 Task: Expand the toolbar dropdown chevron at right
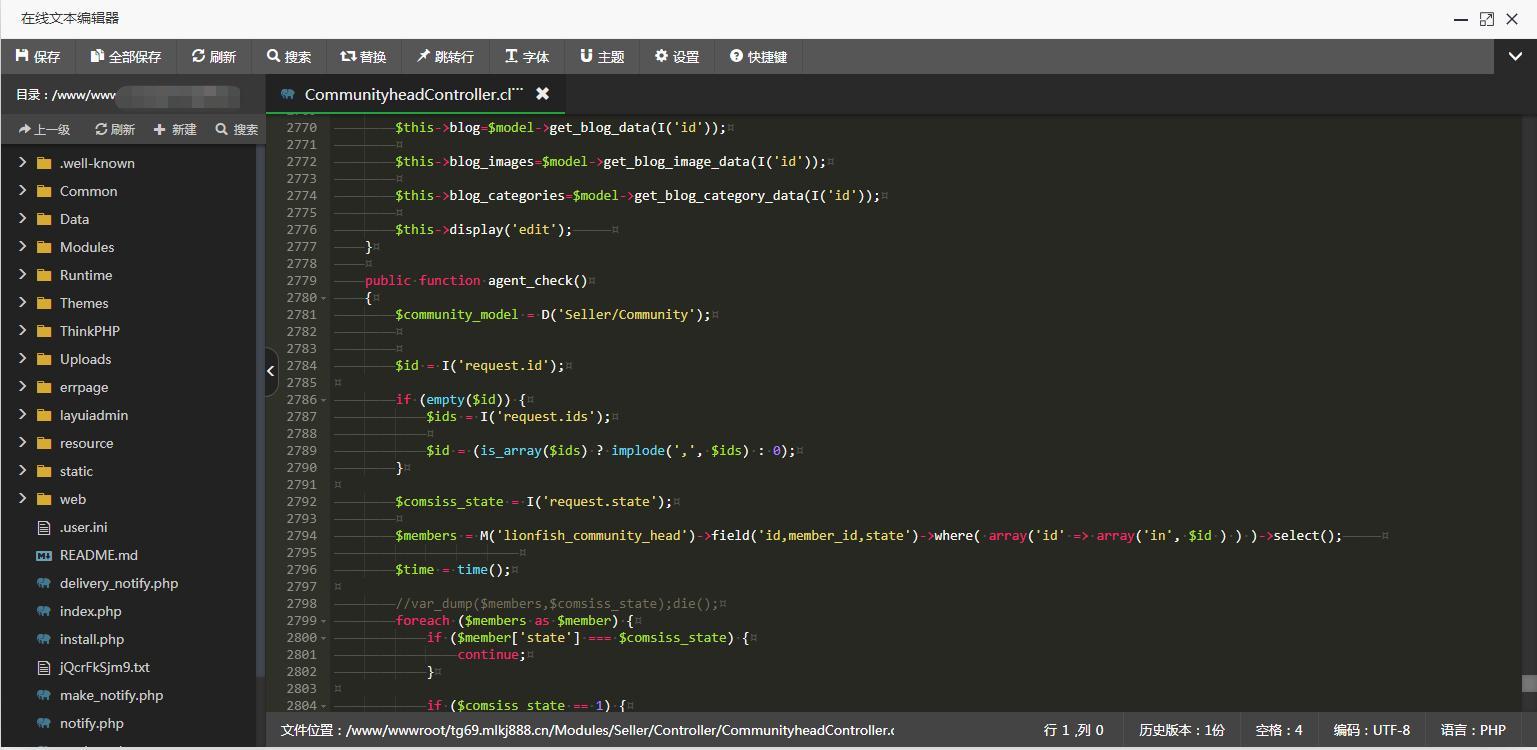1515,57
